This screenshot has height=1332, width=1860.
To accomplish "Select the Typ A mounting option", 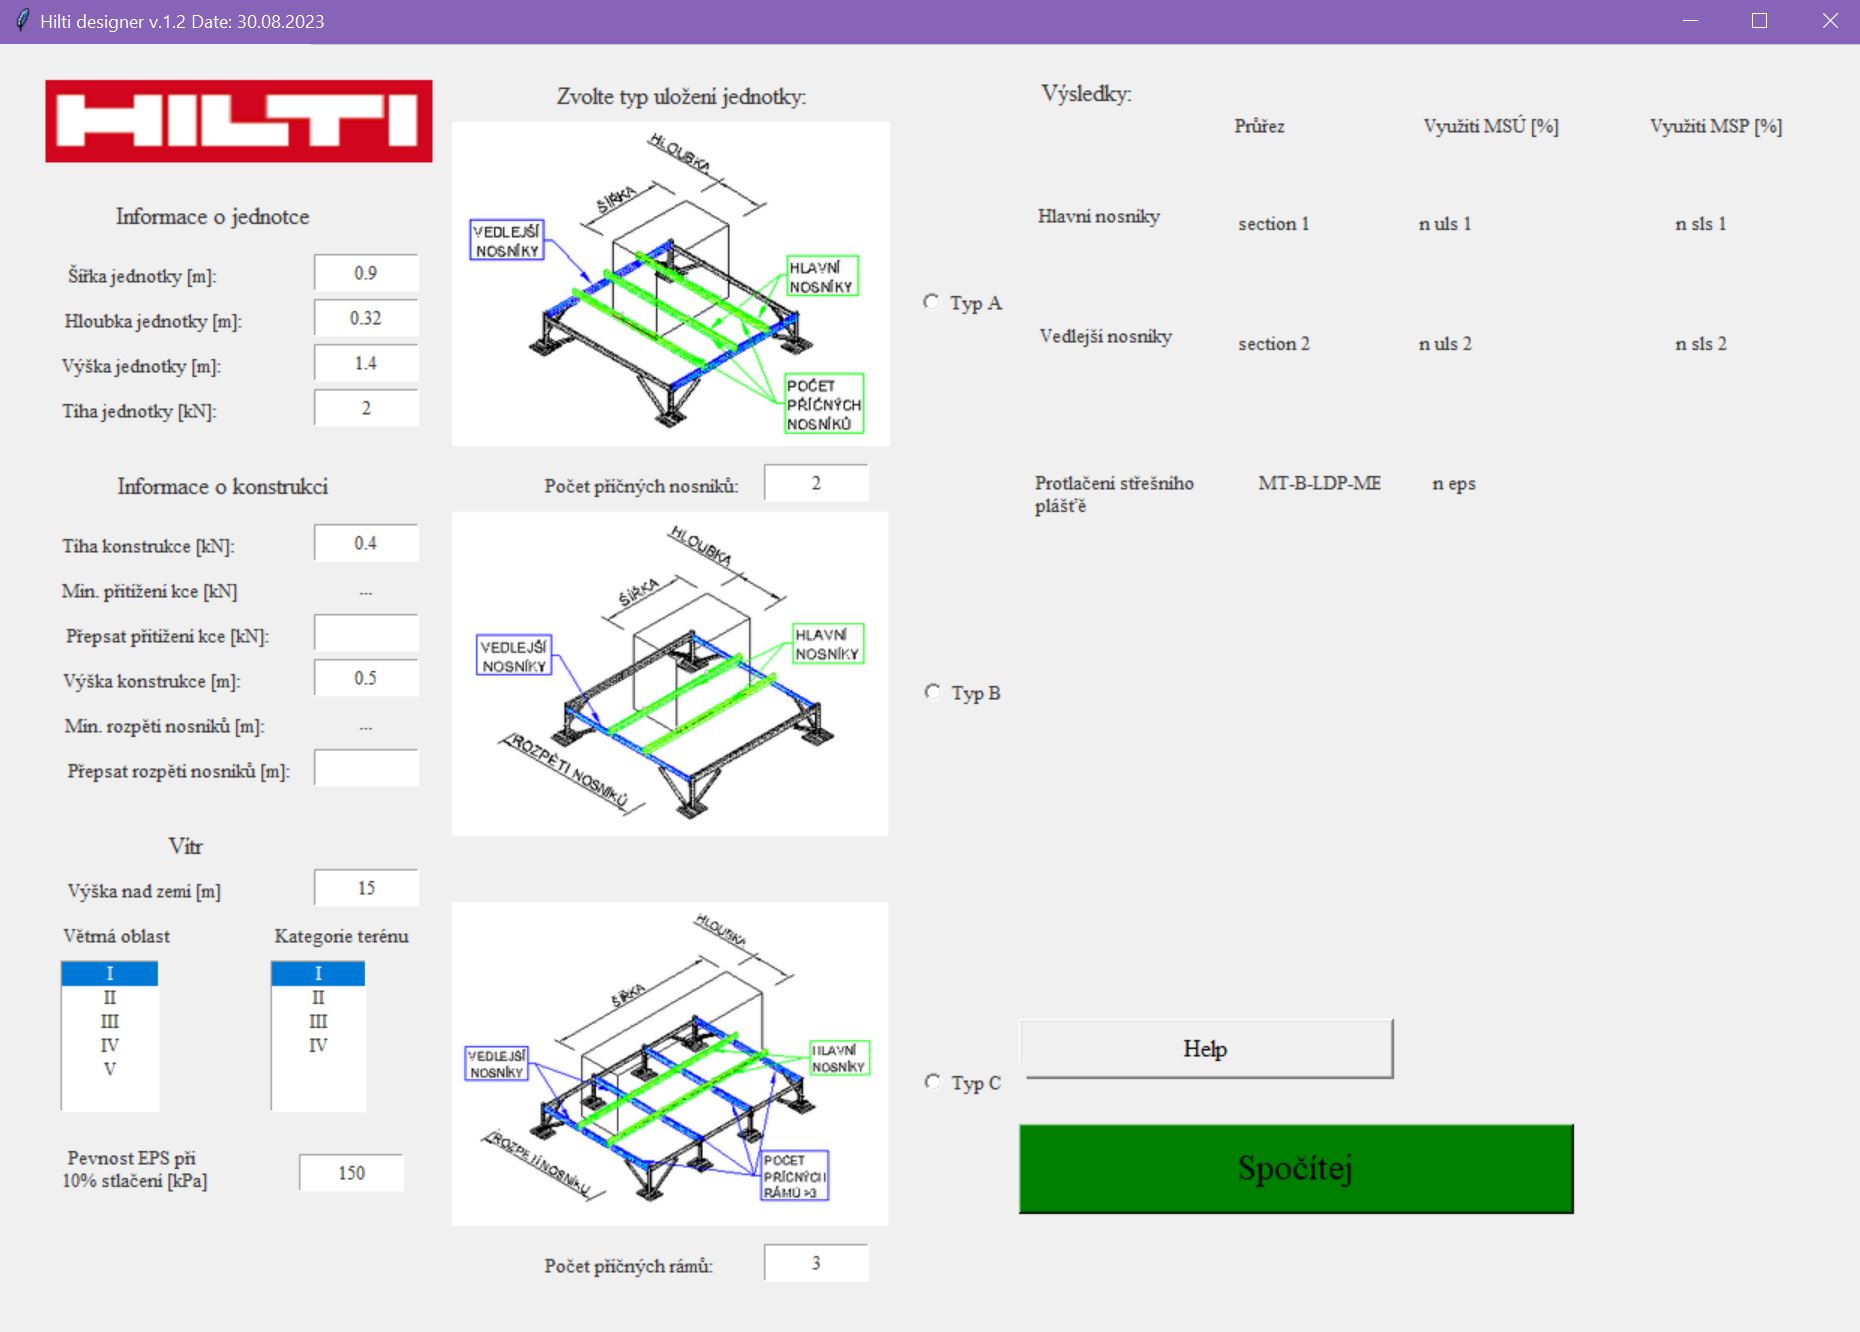I will click(x=932, y=302).
